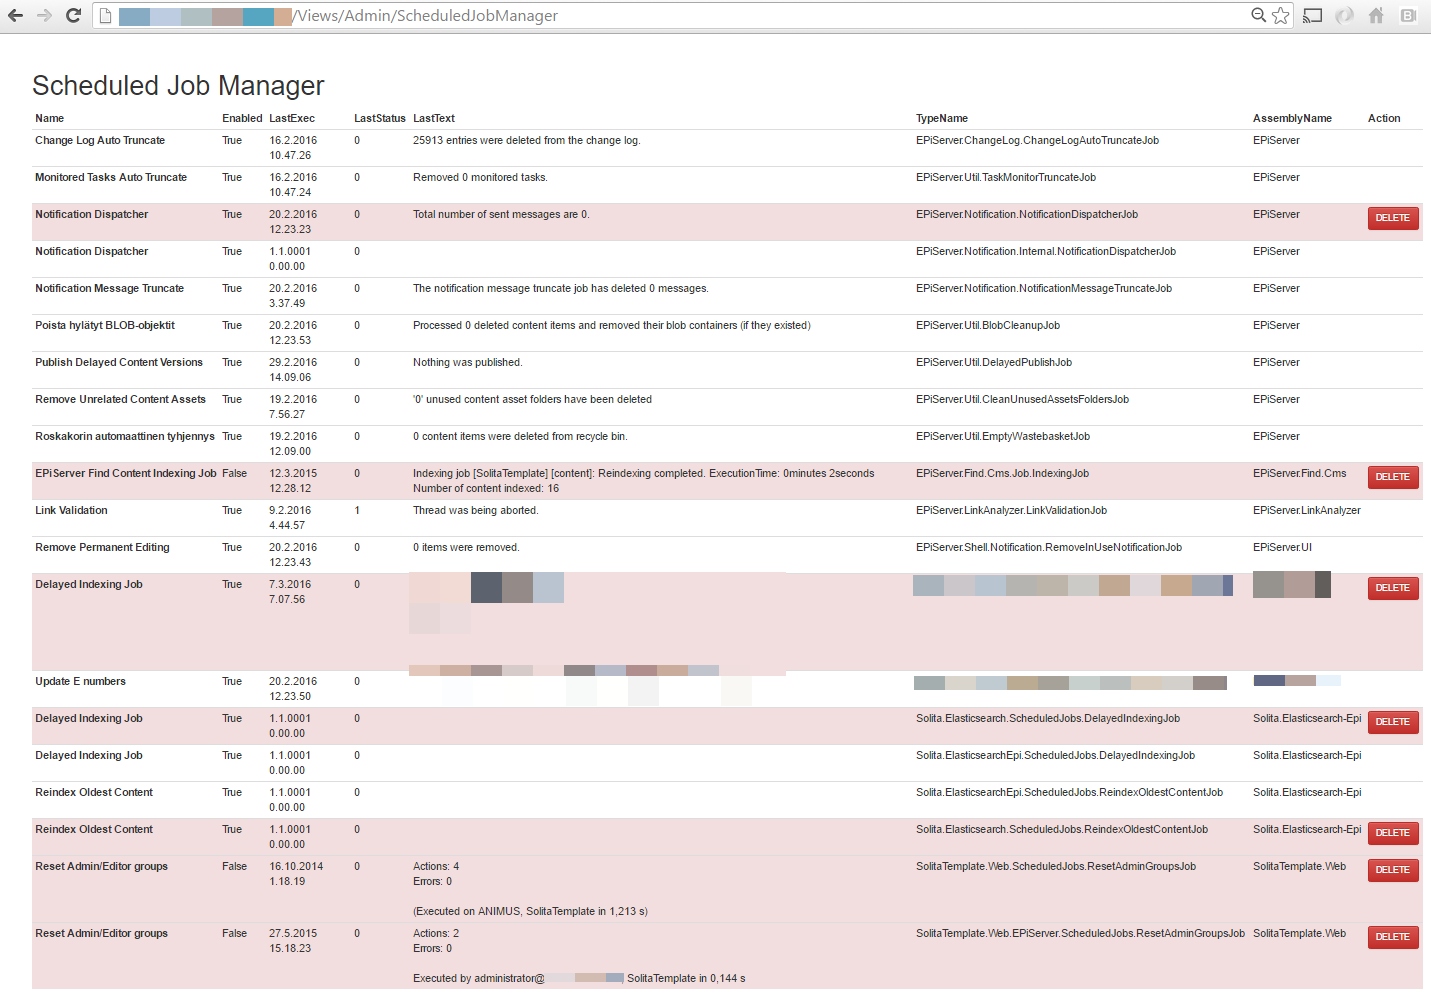Select the Monitored Tasks Auto Truncate job name
Screen dimensions: 1431x995
[x=111, y=177]
